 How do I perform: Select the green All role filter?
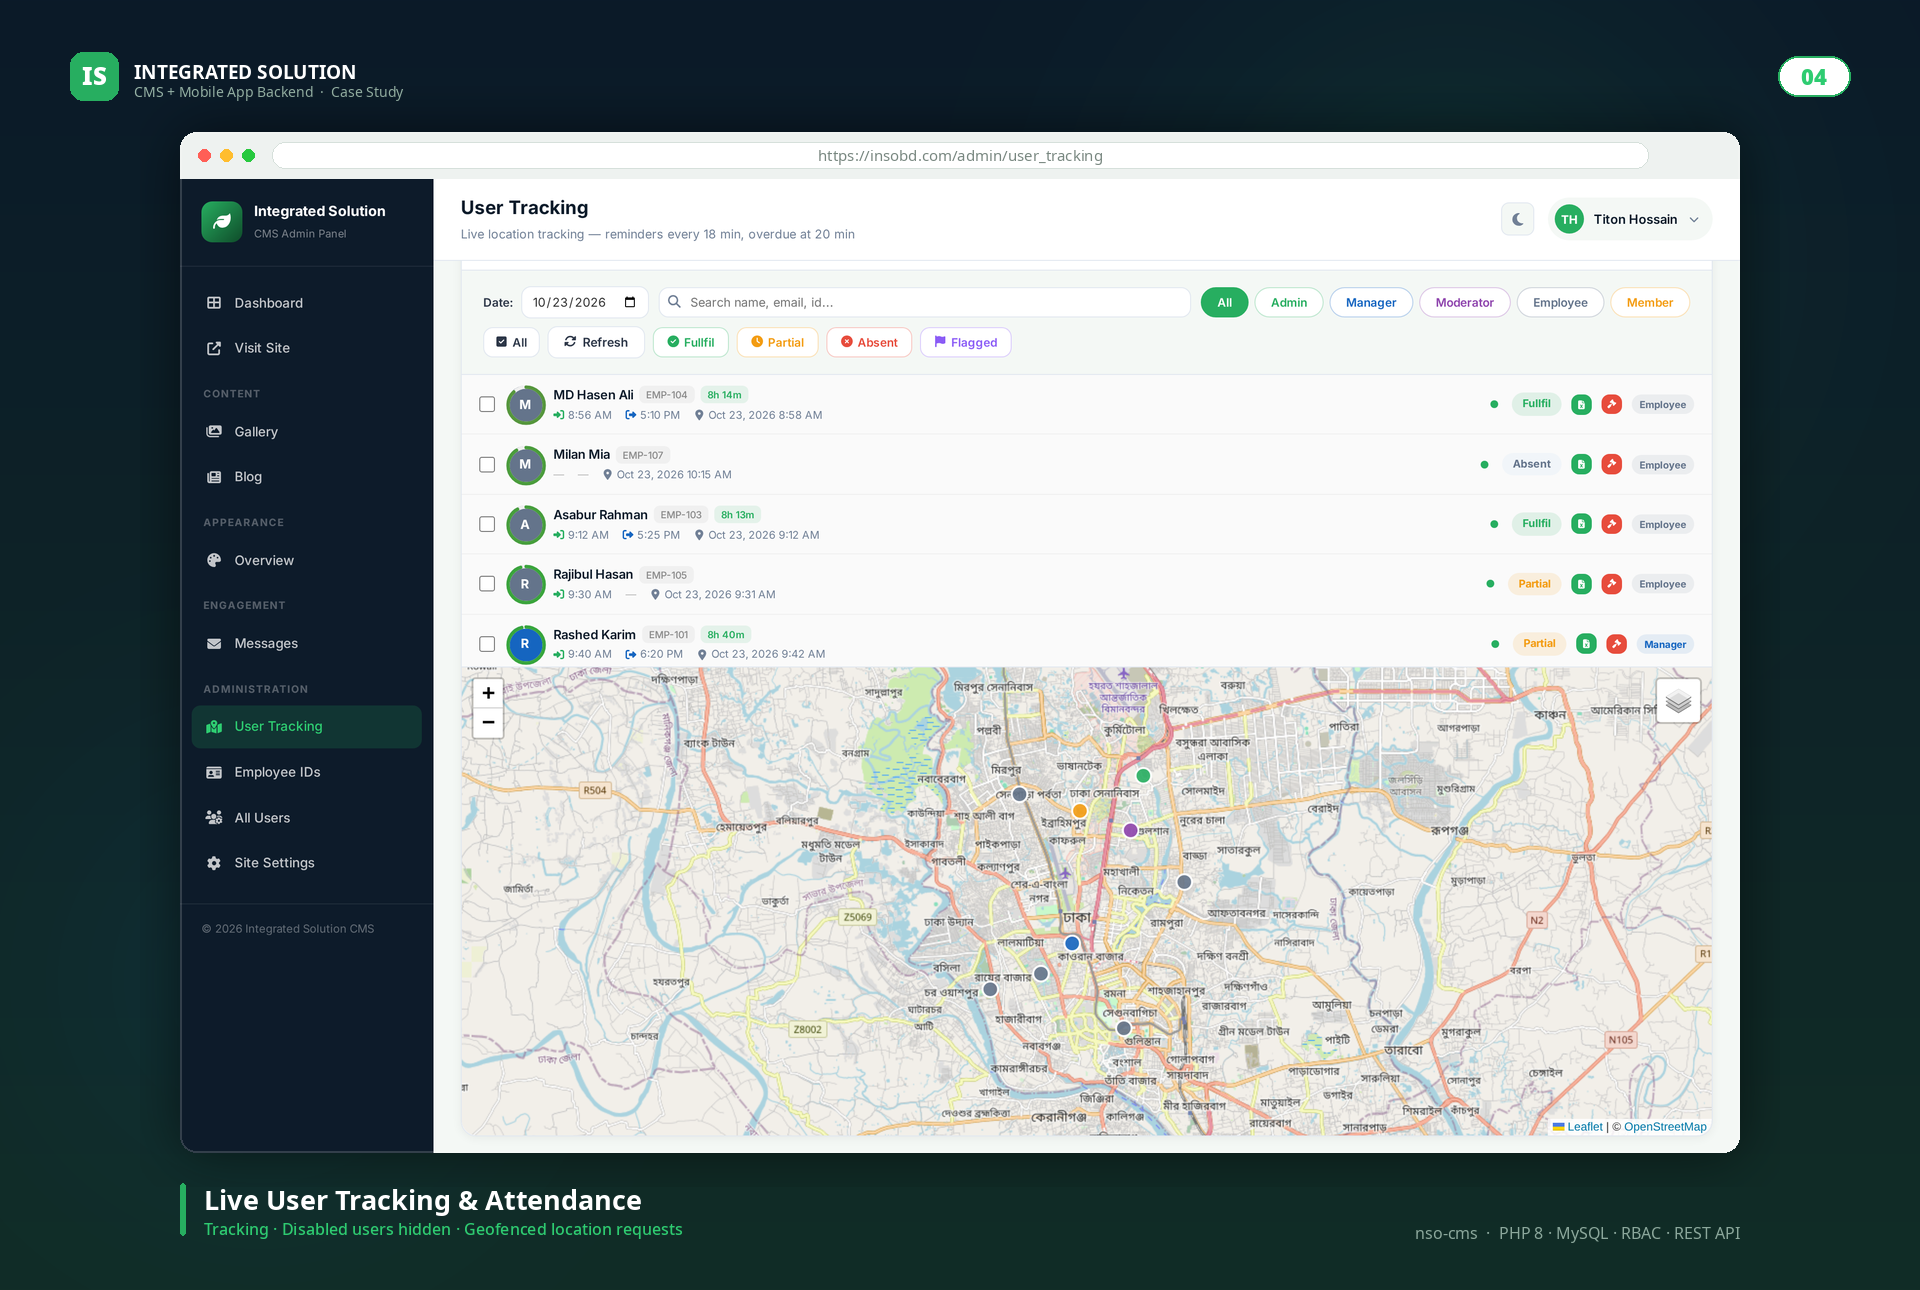[x=1224, y=302]
